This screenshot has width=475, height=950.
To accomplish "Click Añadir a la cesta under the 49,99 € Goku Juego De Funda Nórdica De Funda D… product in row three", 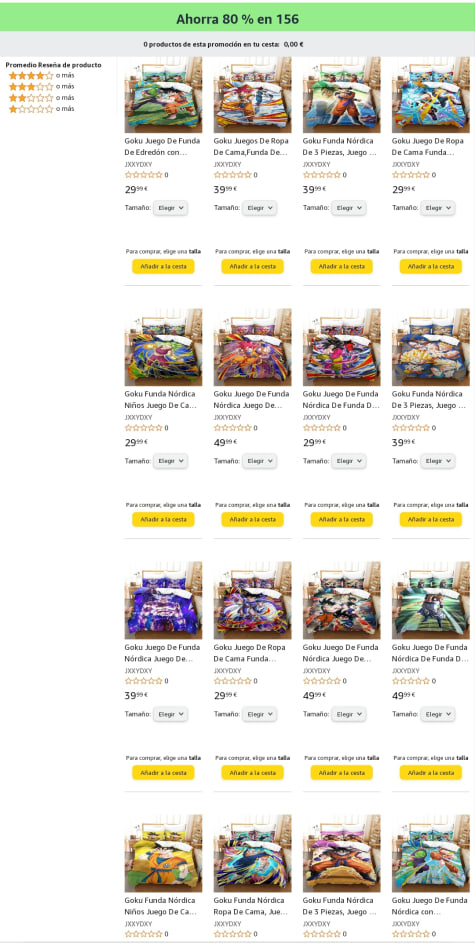I will coord(431,772).
